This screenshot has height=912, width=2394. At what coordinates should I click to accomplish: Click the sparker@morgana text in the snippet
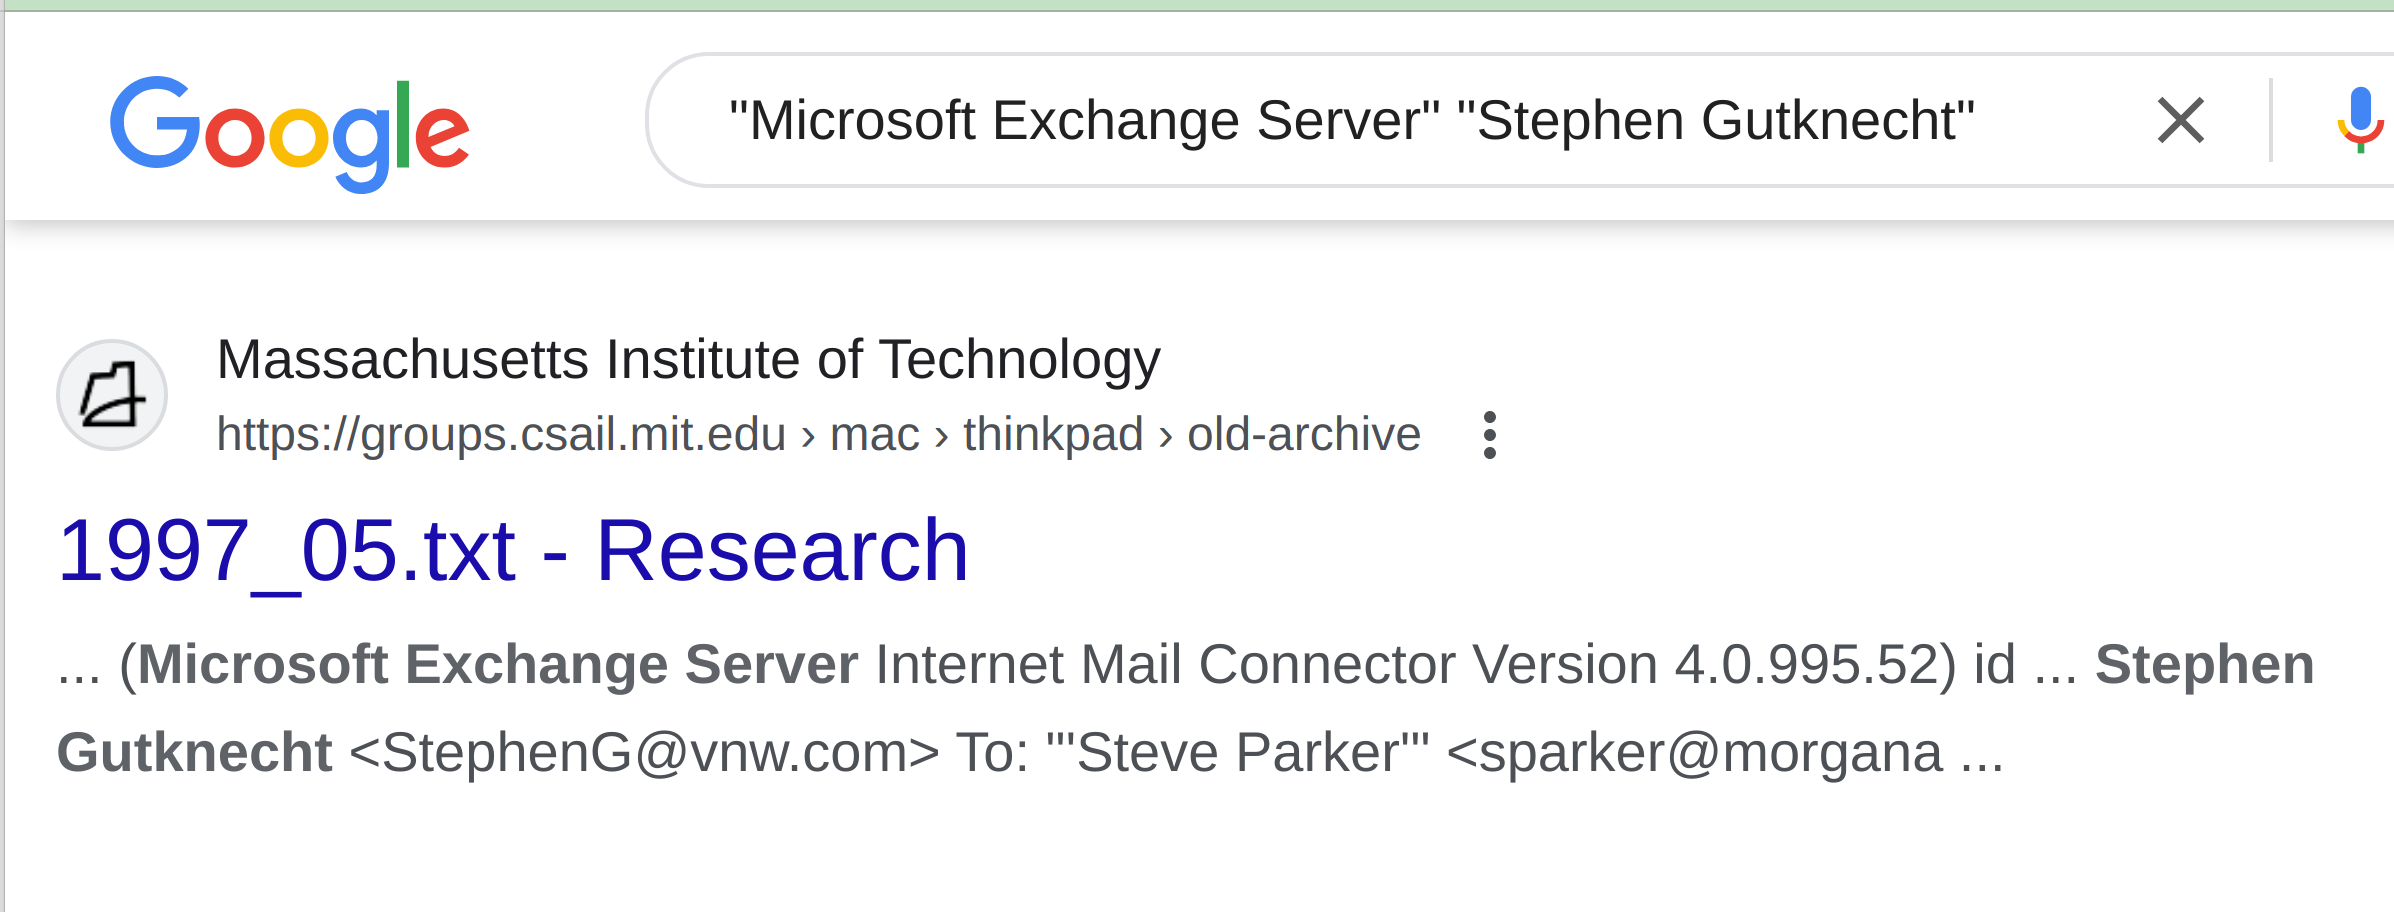1695,753
